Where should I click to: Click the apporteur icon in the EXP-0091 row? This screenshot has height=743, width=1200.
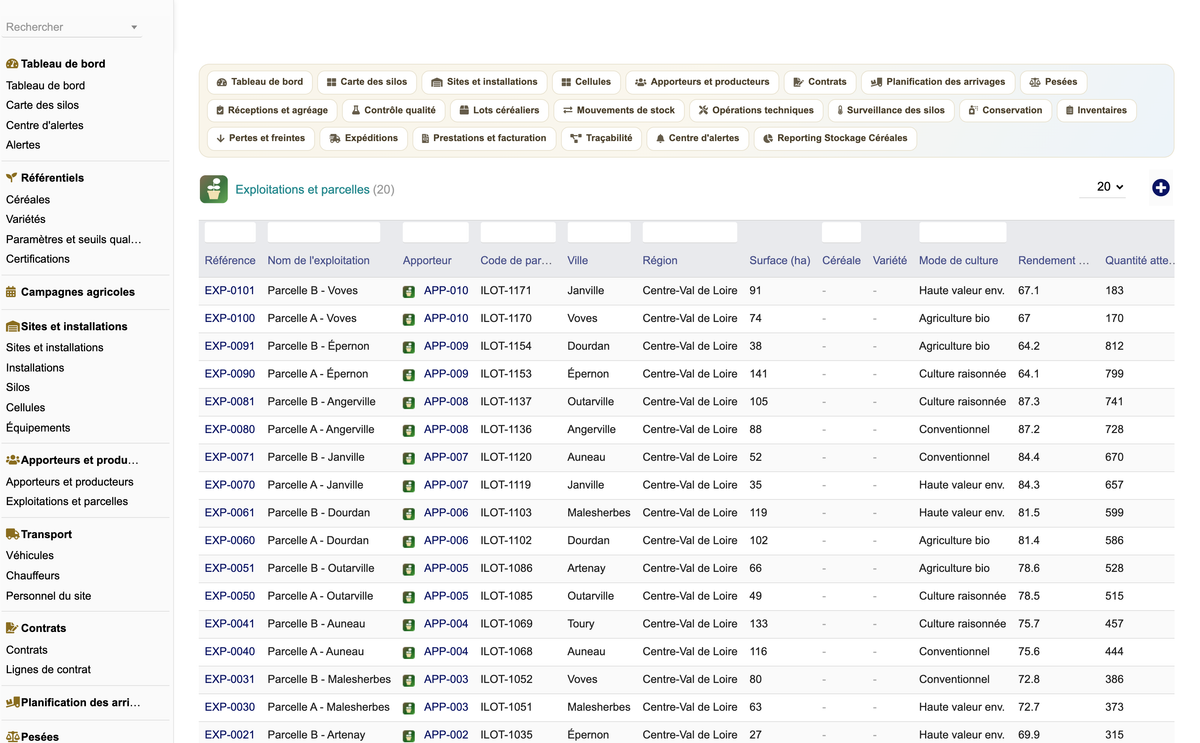coord(409,347)
